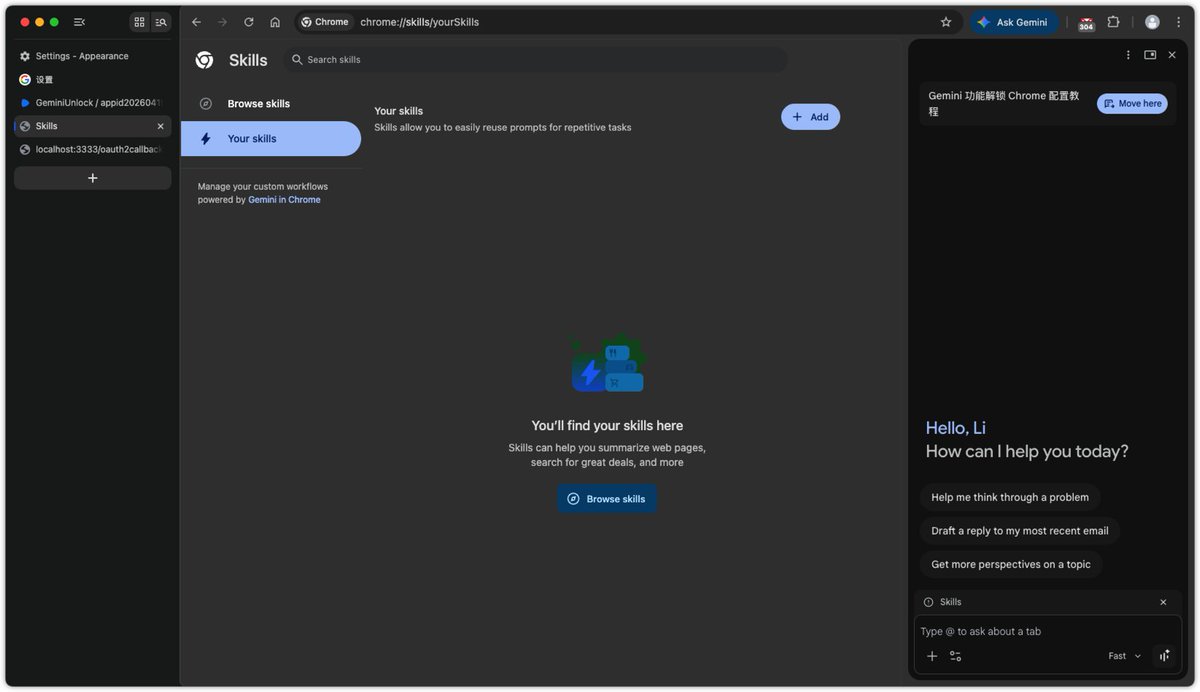Remove the Skills tab chip

(x=1163, y=602)
